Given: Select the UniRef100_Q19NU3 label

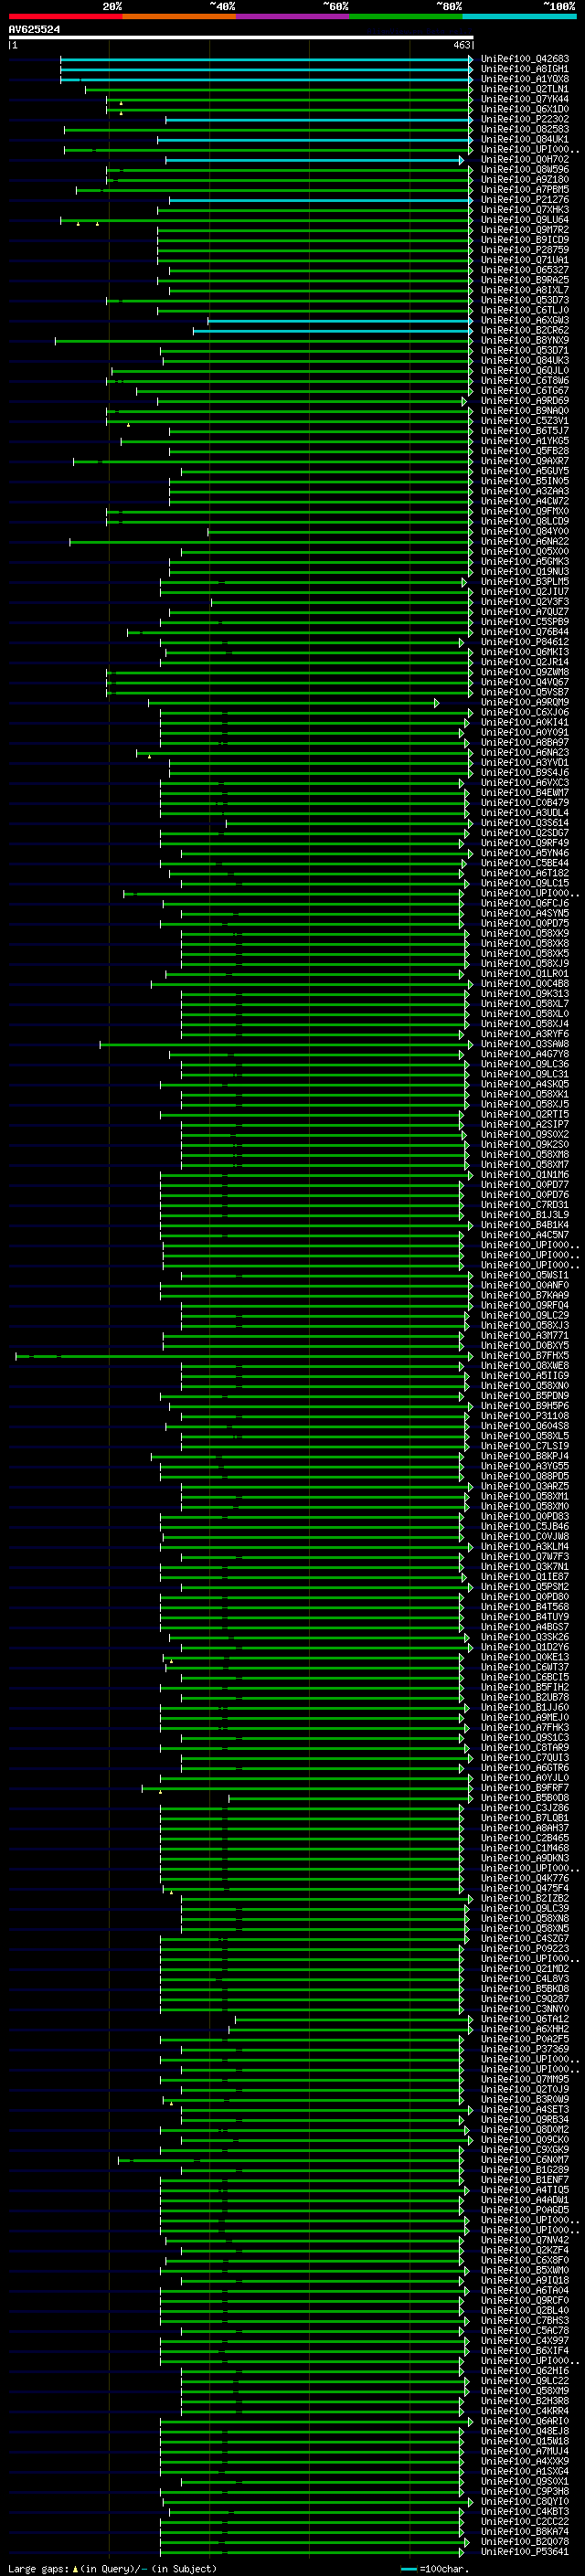Looking at the screenshot, I should (x=525, y=572).
